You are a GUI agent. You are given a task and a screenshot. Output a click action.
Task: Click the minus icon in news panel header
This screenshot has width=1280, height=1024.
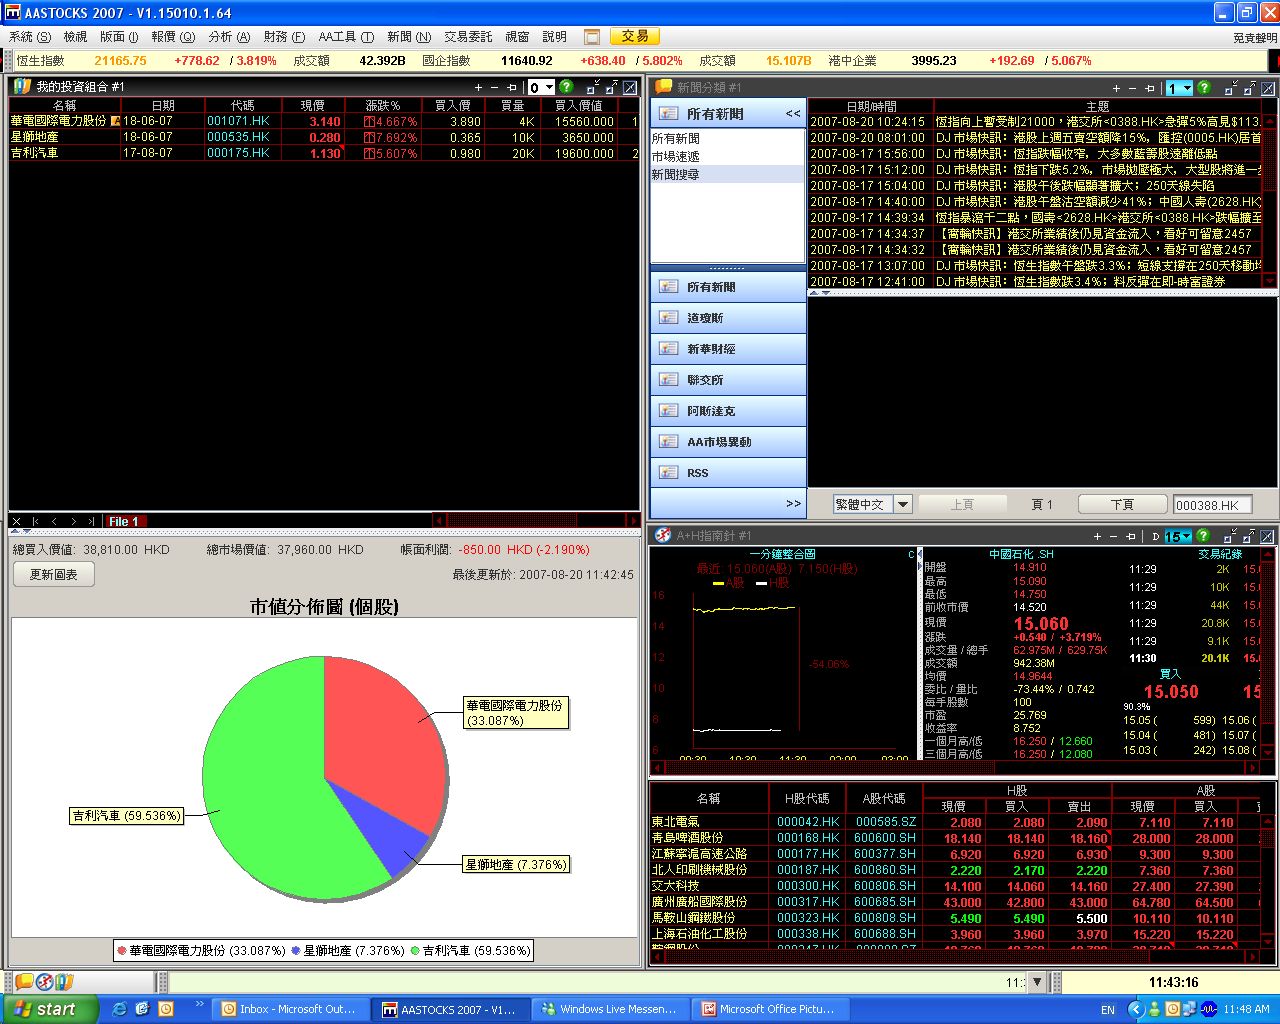tap(1132, 88)
